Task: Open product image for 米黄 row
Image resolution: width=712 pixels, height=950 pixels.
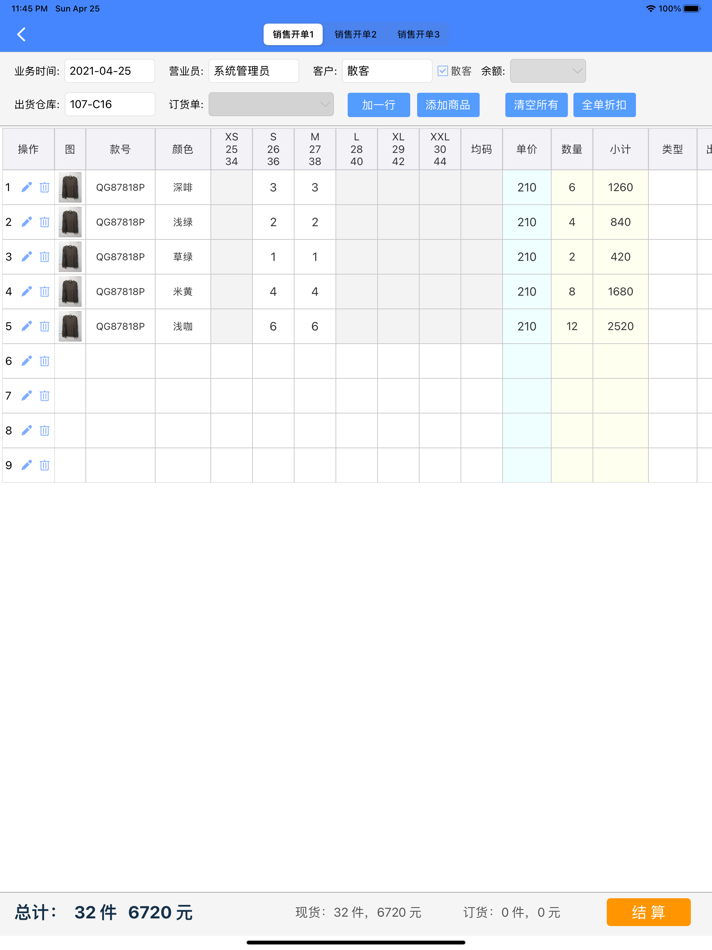Action: (70, 291)
